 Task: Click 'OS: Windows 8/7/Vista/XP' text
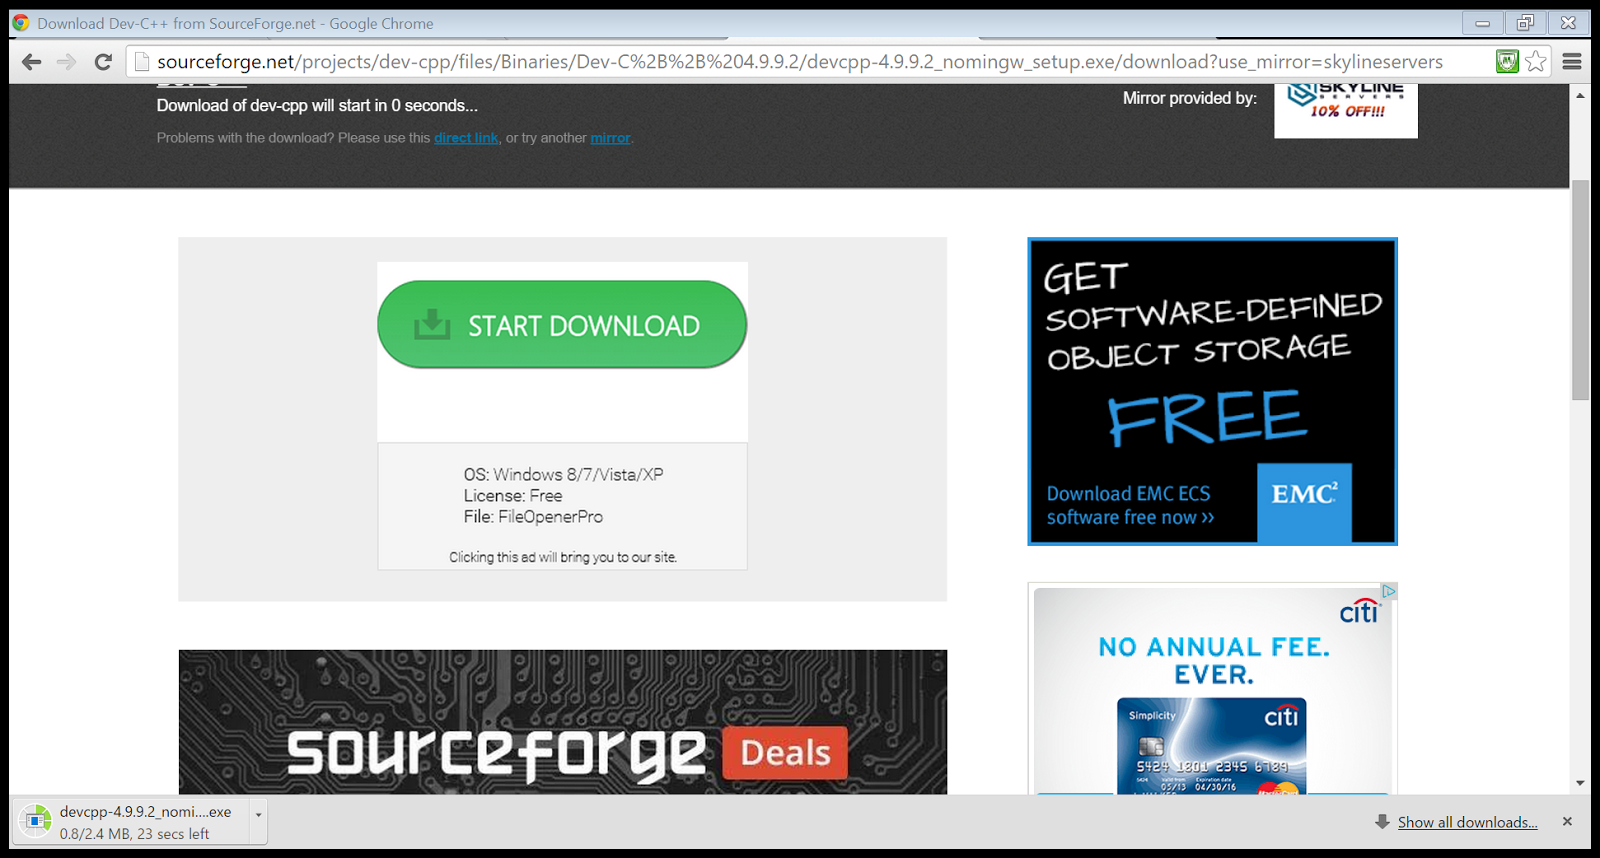pos(563,475)
